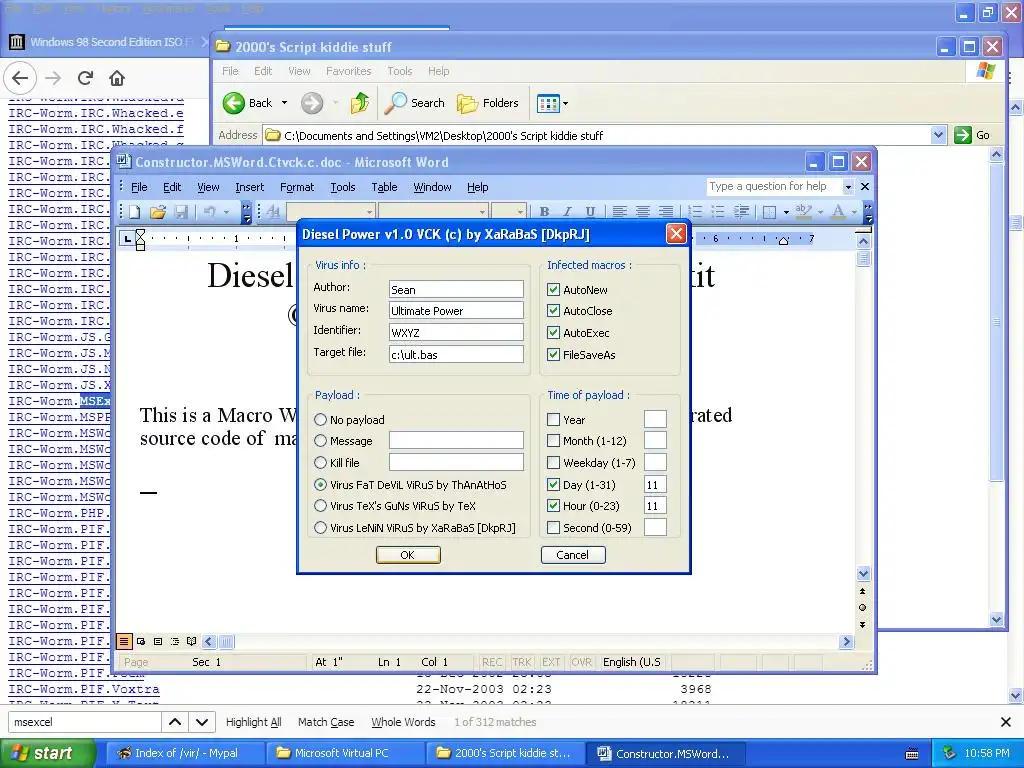The height and width of the screenshot is (768, 1024).
Task: Open the Tools menu in Word
Action: (342, 187)
